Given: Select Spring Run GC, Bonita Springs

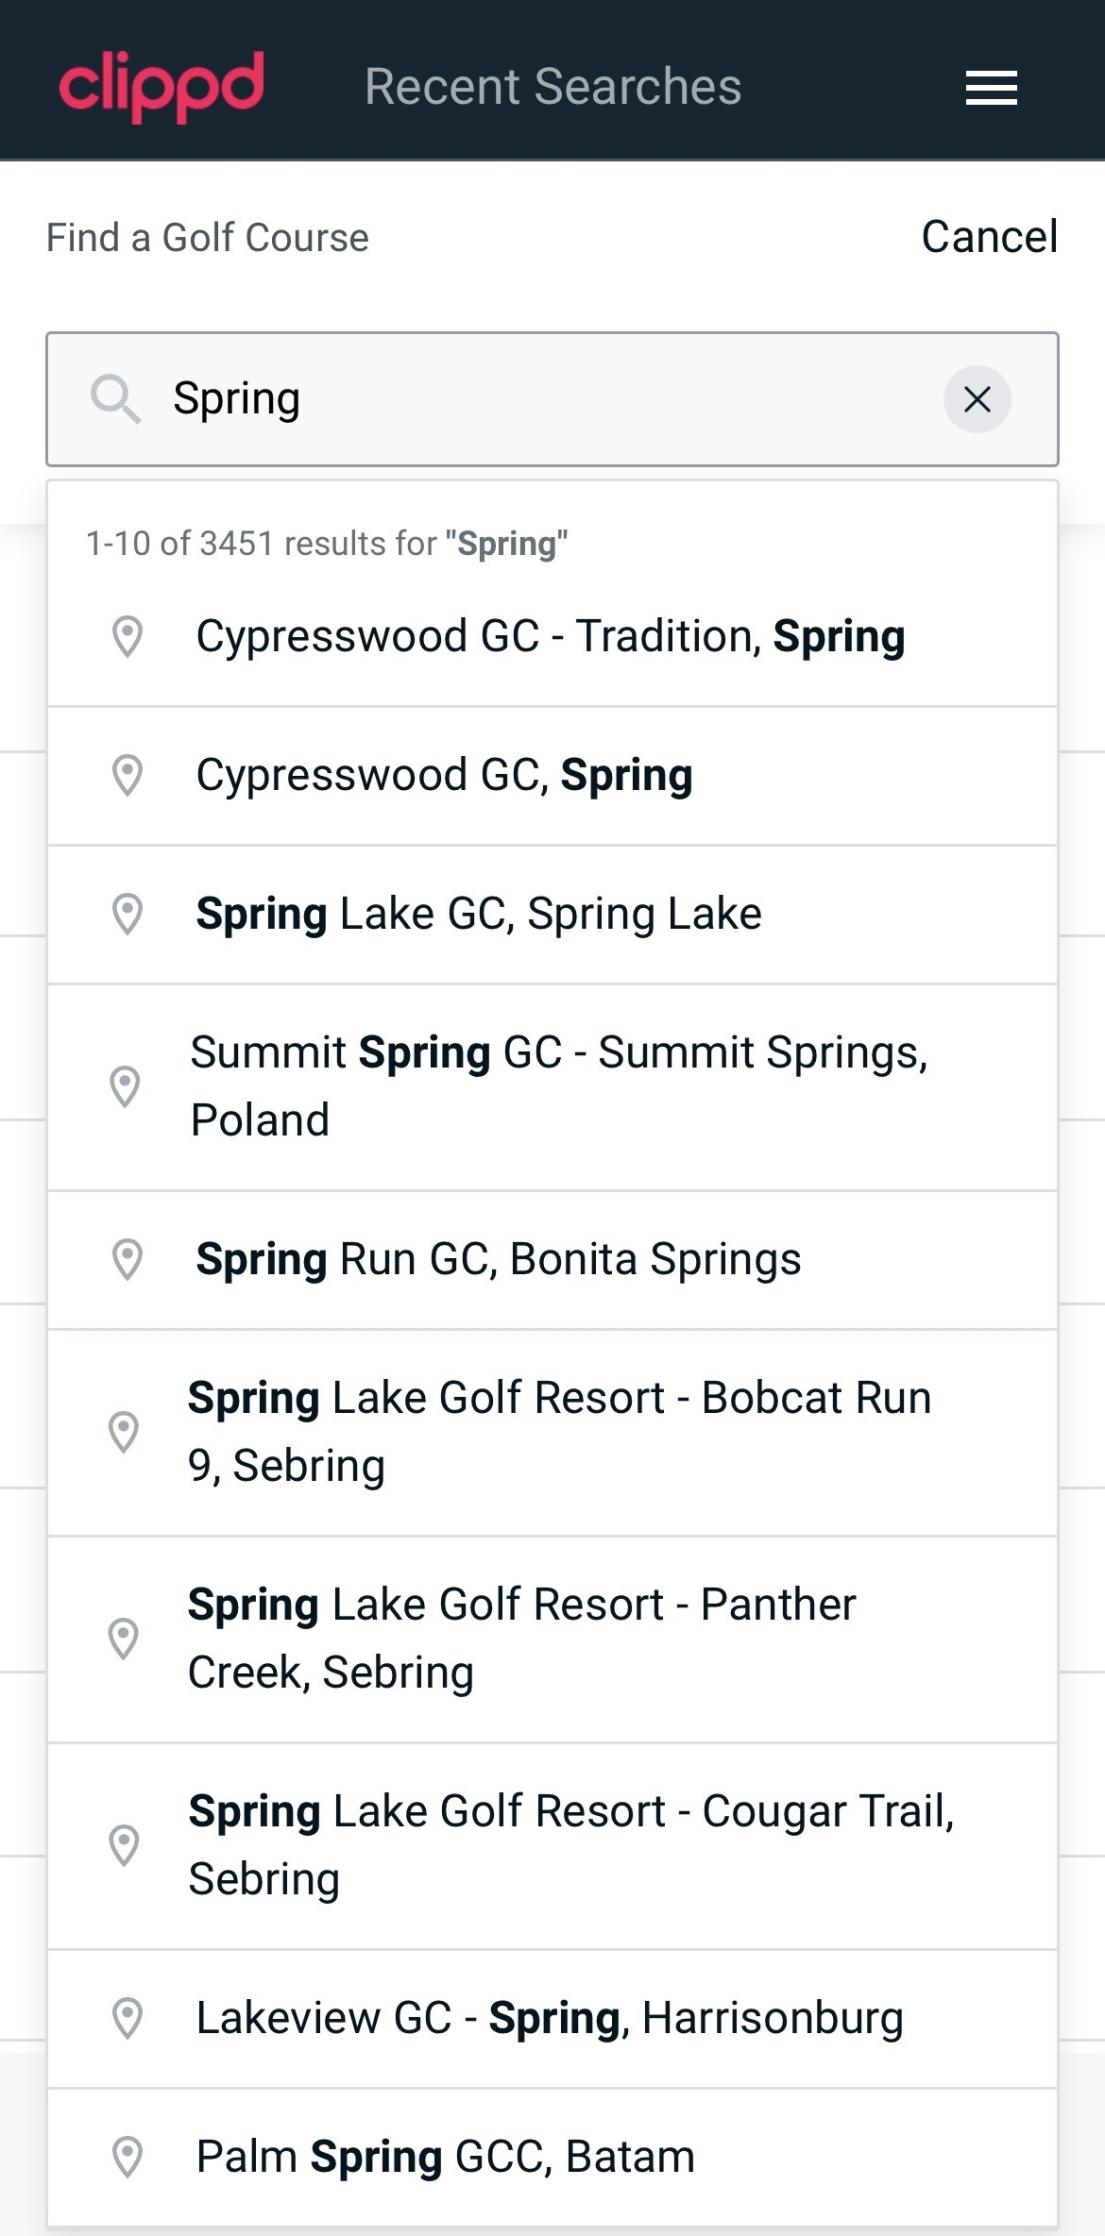Looking at the screenshot, I should point(498,1260).
